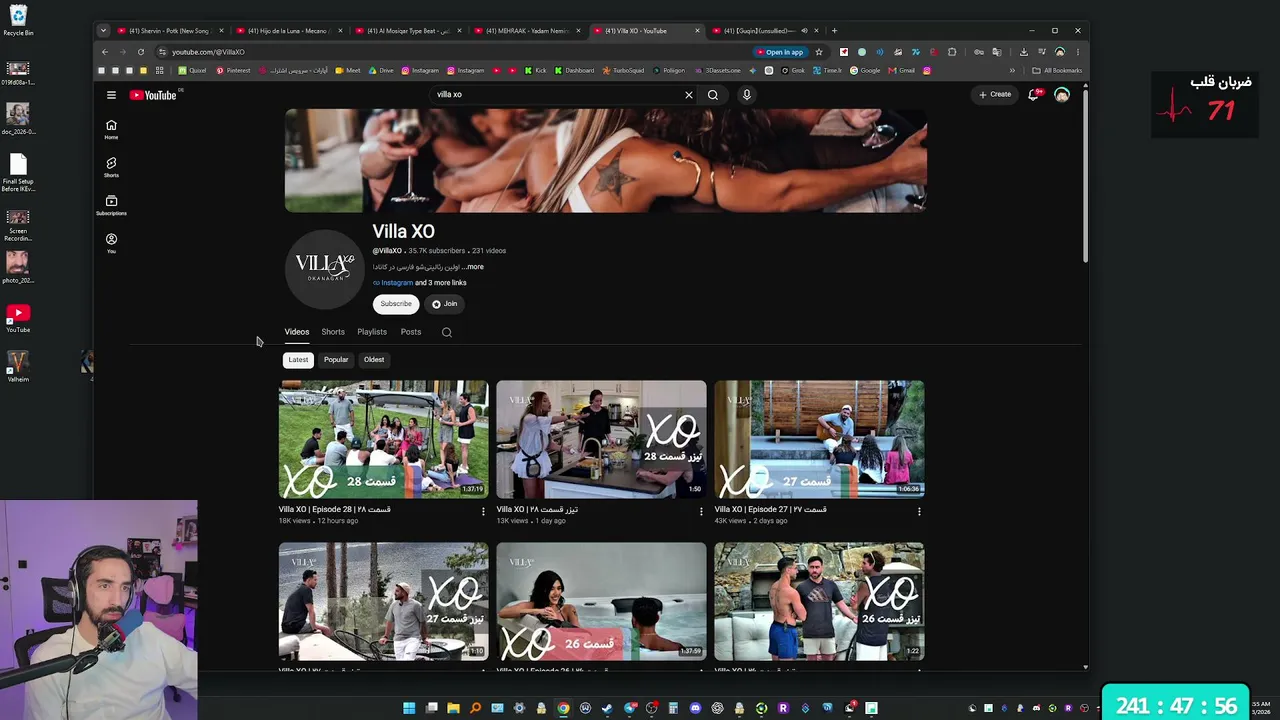Open the TurboSquid bookmark
This screenshot has height=720, width=1280.
[x=623, y=71]
